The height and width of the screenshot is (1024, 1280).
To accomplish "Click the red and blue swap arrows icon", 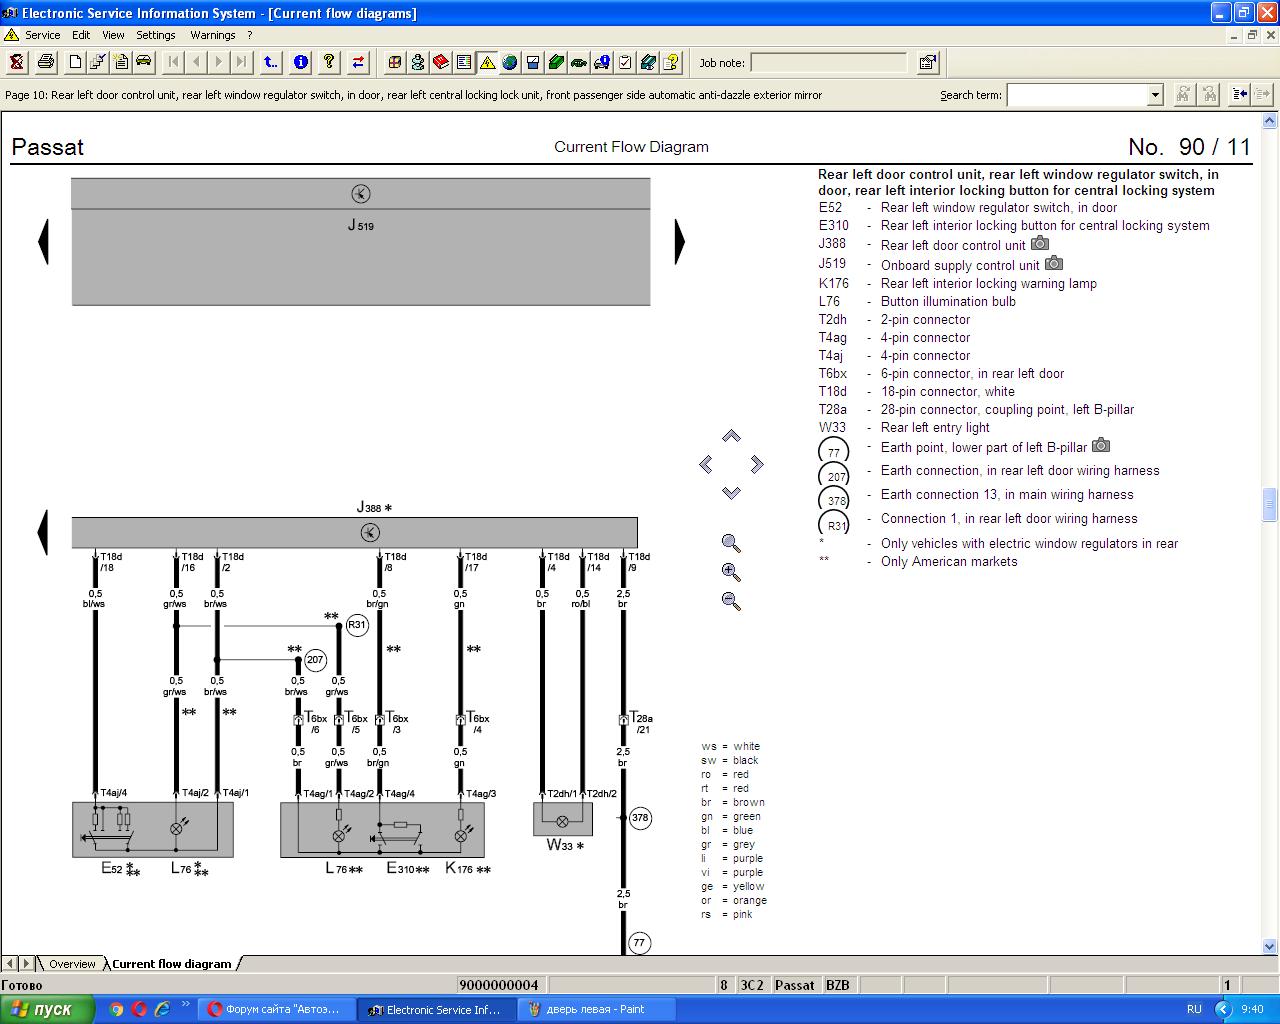I will click(x=358, y=62).
